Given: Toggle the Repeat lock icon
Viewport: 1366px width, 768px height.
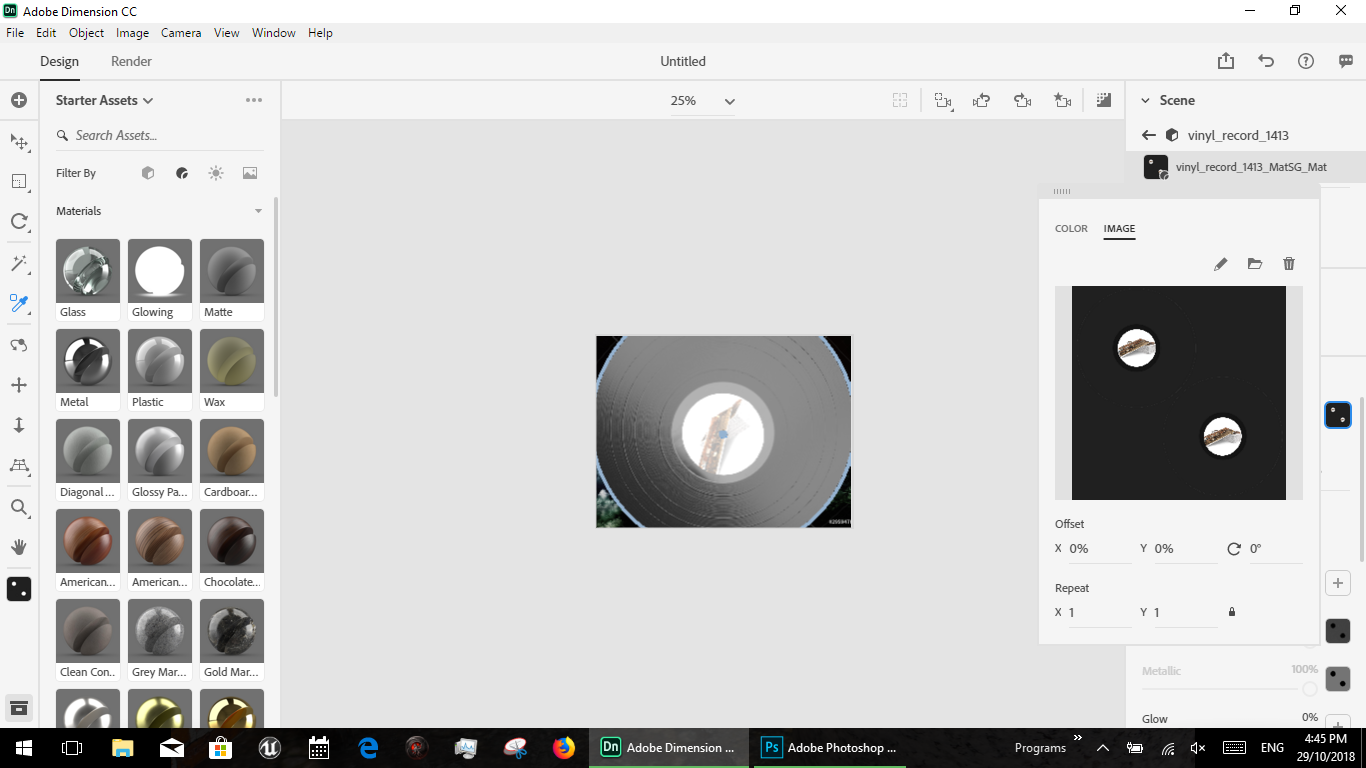Looking at the screenshot, I should coord(1232,612).
